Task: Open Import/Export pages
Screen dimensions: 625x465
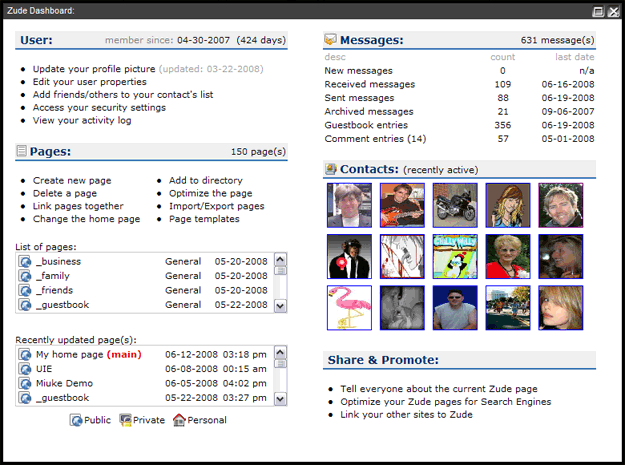Action: click(x=216, y=206)
